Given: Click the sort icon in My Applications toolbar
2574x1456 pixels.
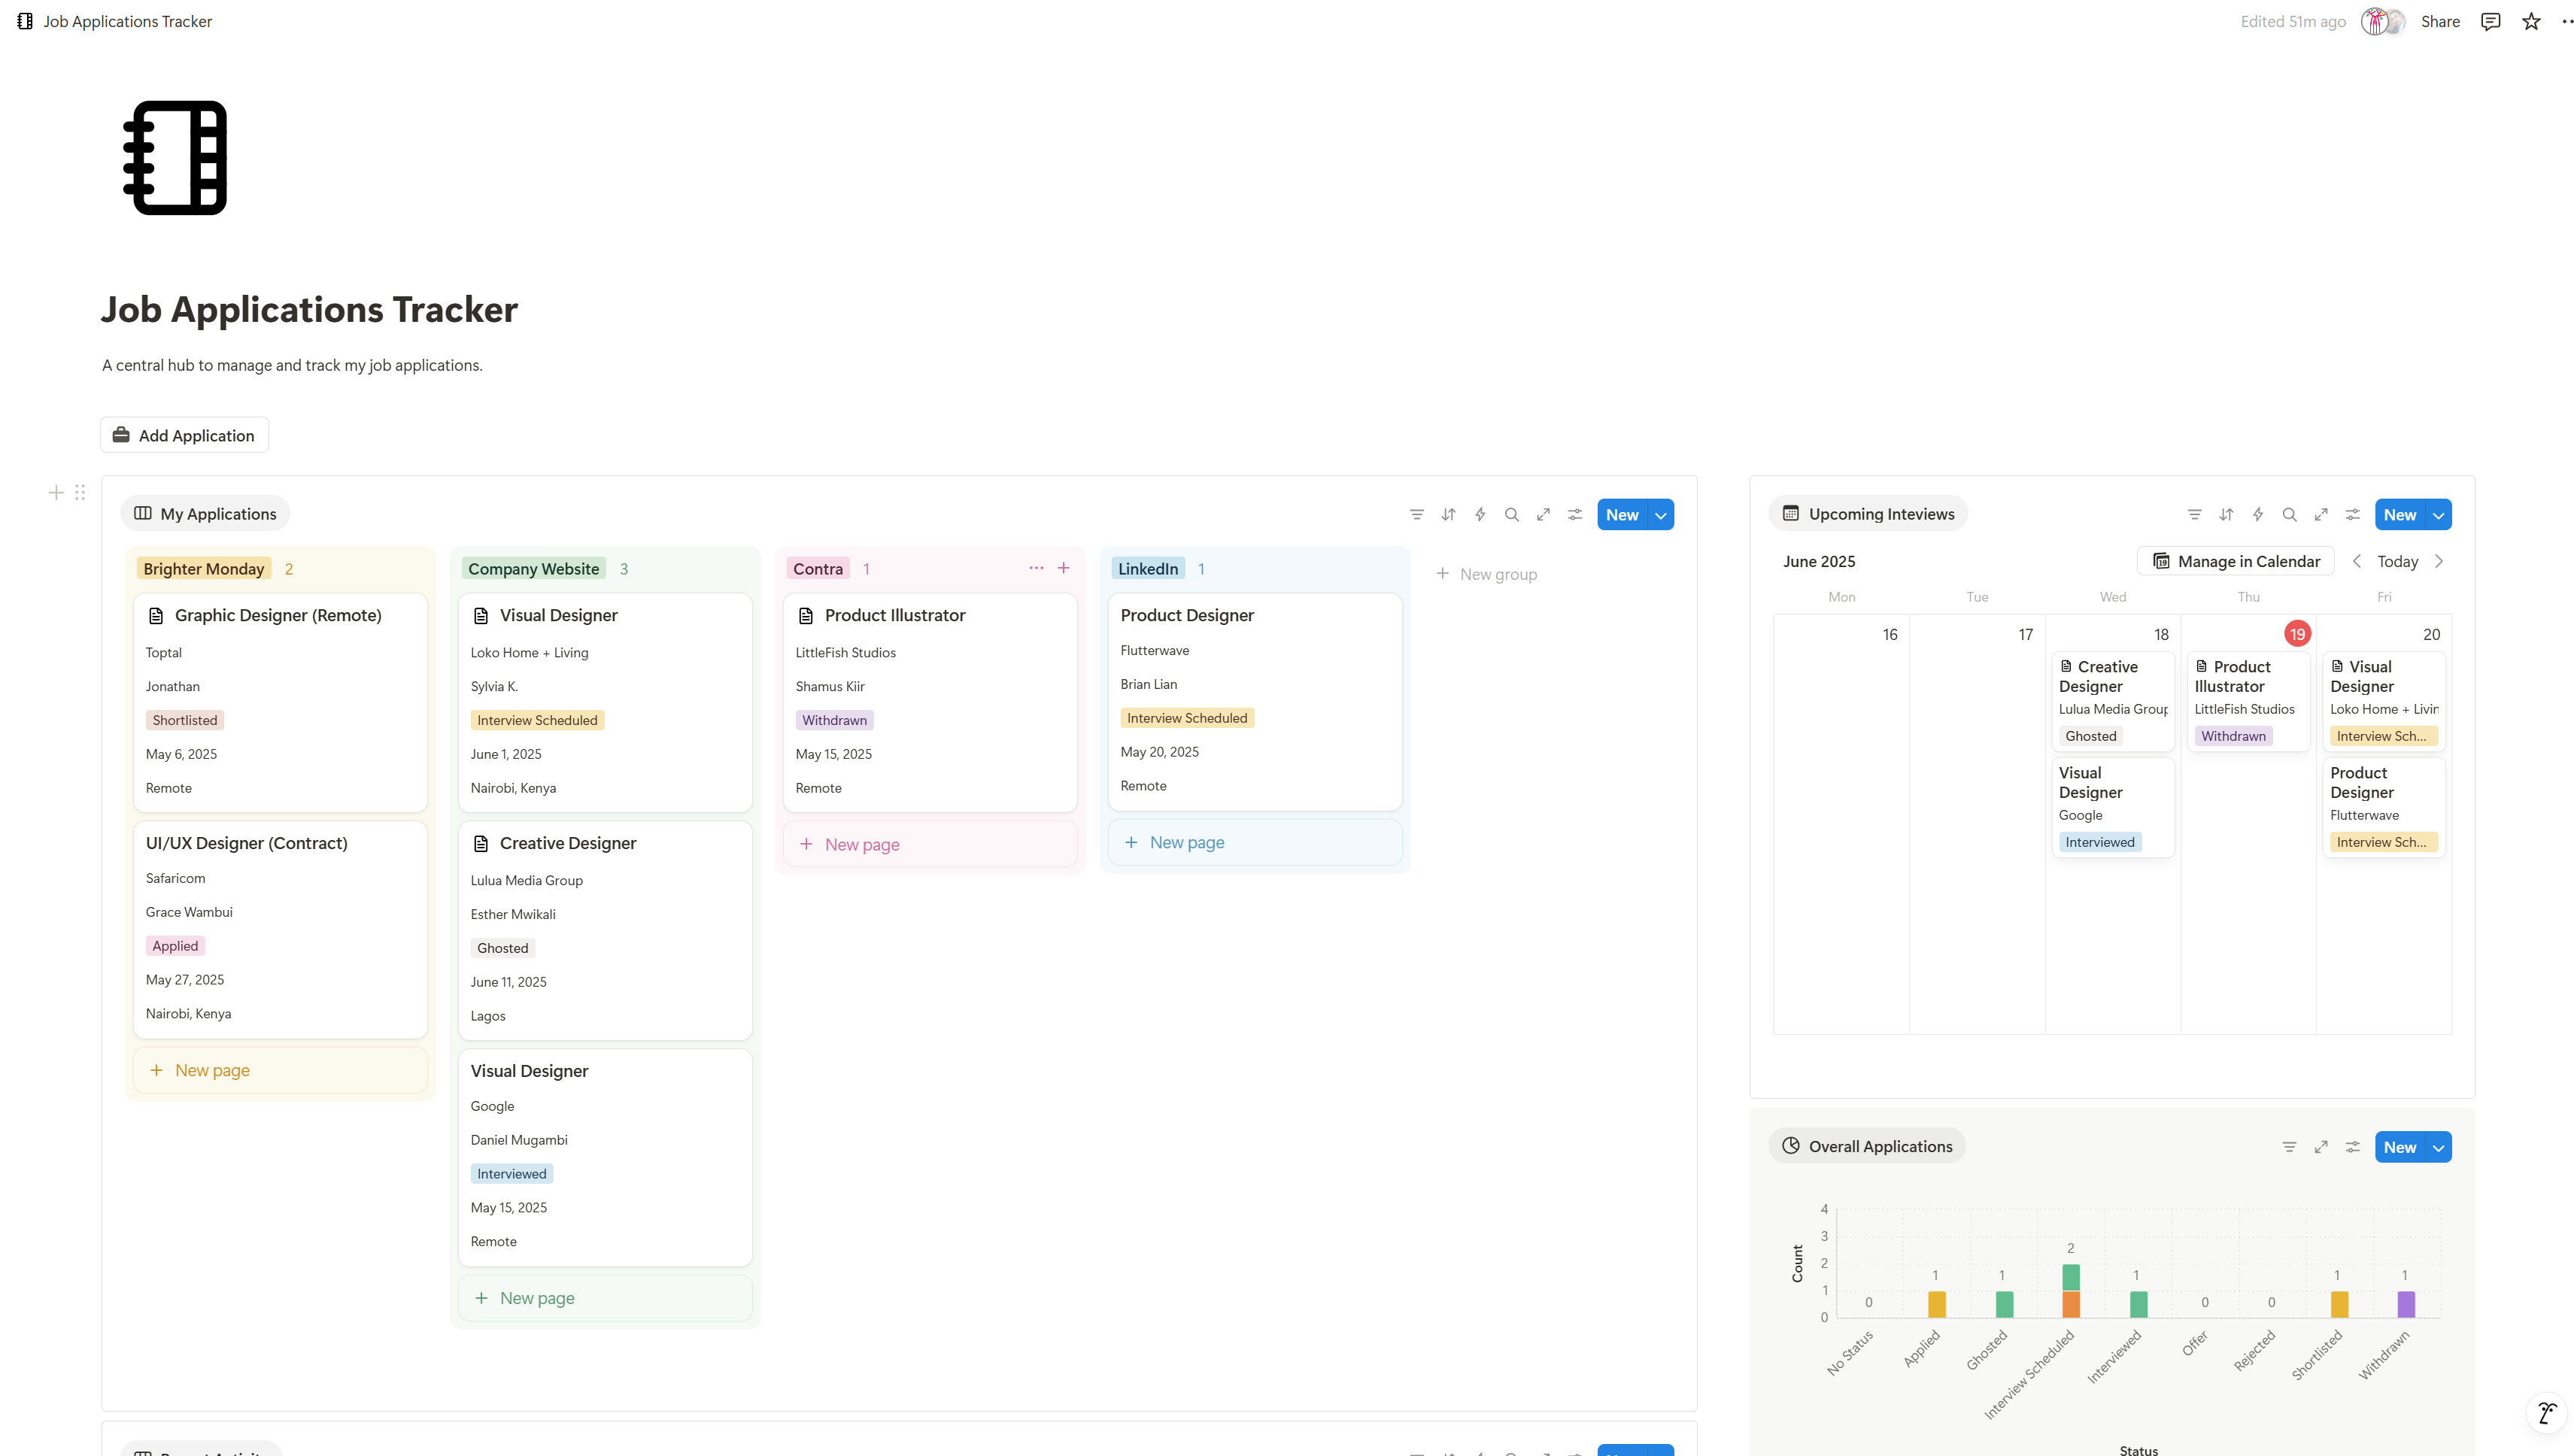Looking at the screenshot, I should click(1448, 514).
